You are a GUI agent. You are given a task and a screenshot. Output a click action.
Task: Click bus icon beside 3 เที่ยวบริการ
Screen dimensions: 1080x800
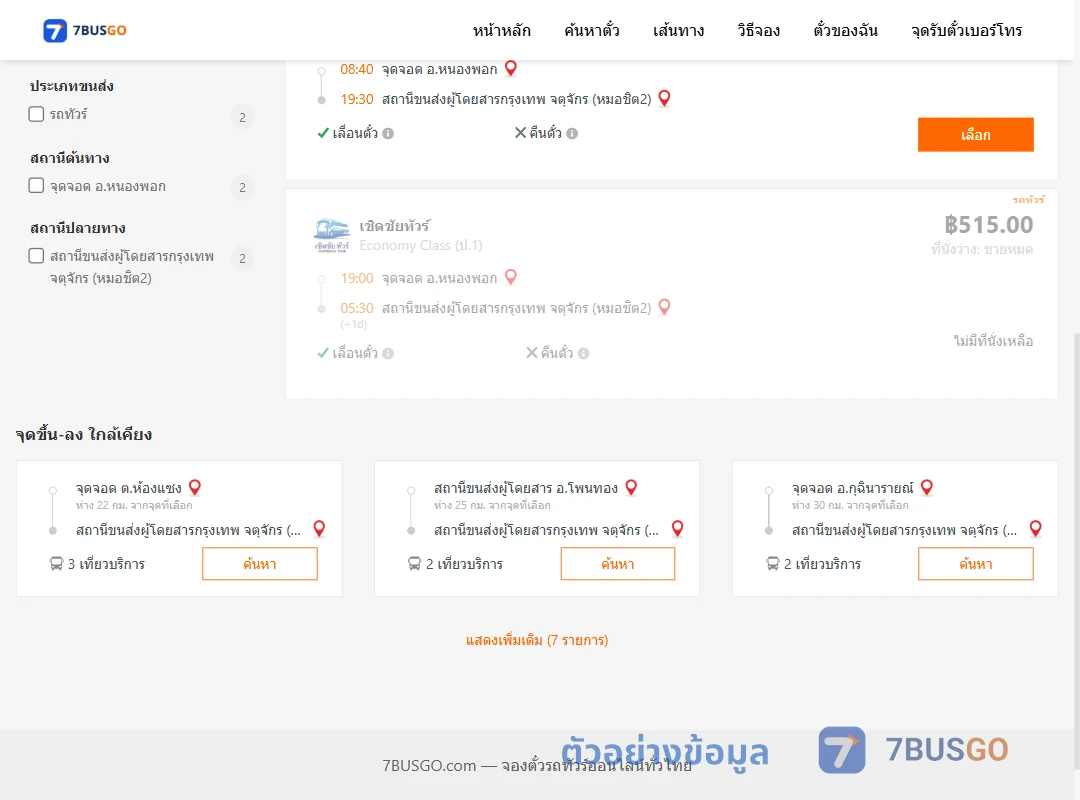click(56, 564)
